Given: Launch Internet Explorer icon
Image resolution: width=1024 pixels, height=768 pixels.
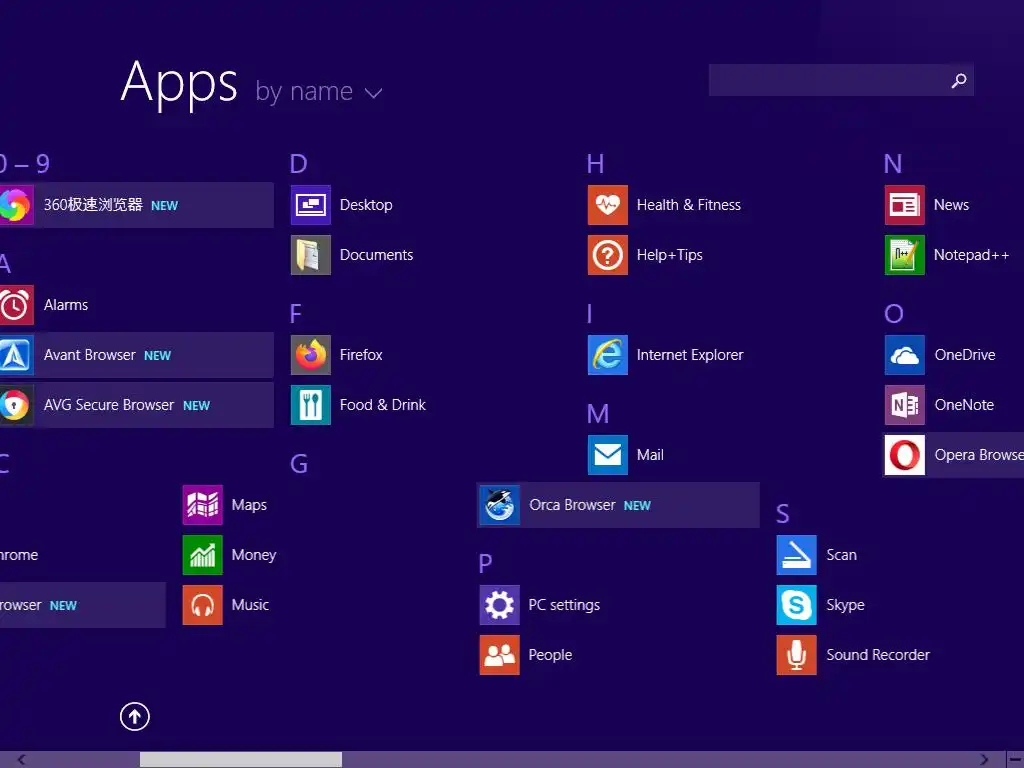Looking at the screenshot, I should click(x=608, y=355).
